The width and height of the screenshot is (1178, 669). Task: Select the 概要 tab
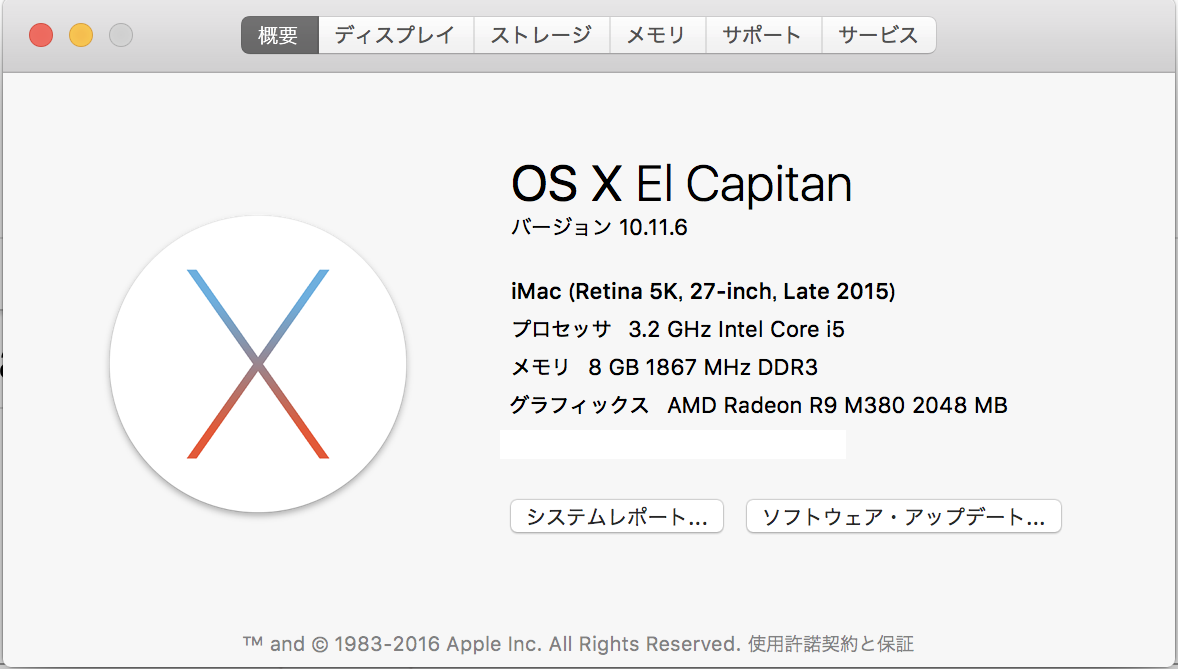(x=279, y=35)
